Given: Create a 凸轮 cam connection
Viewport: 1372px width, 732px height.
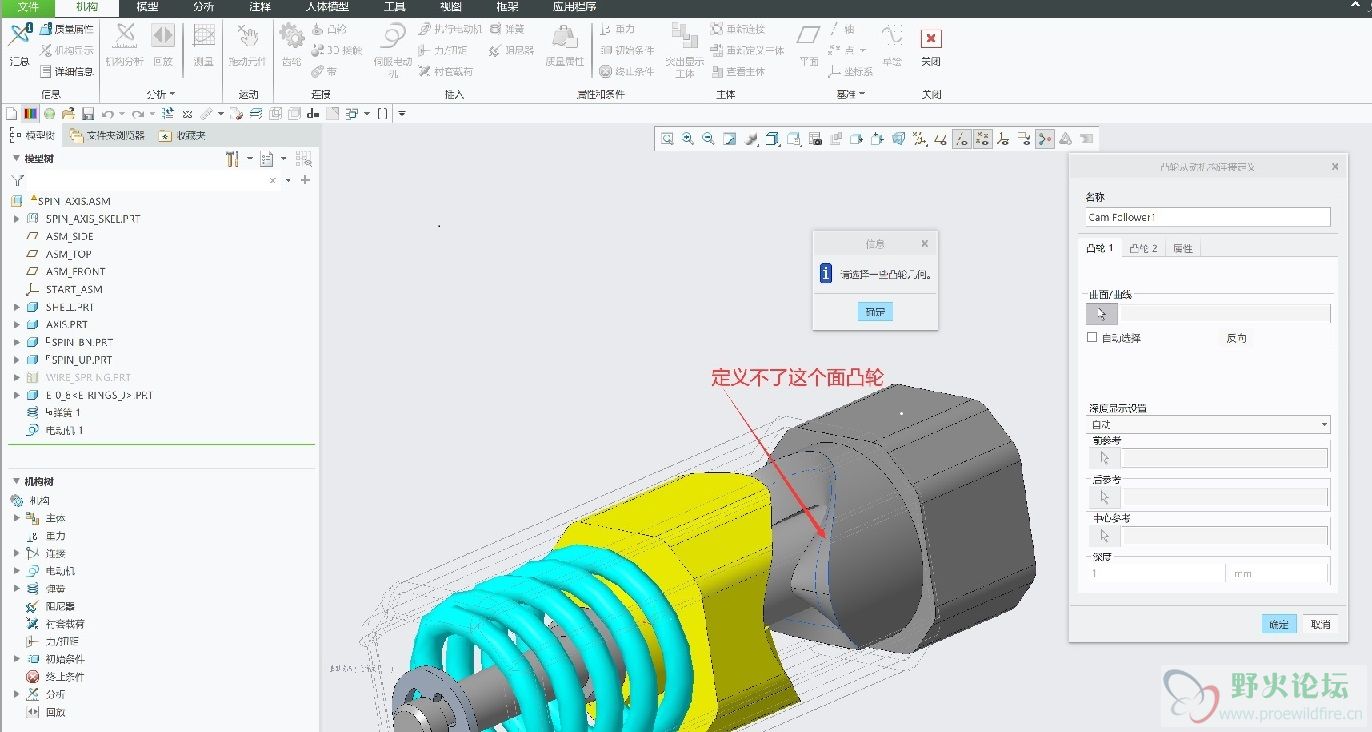Looking at the screenshot, I should [329, 29].
